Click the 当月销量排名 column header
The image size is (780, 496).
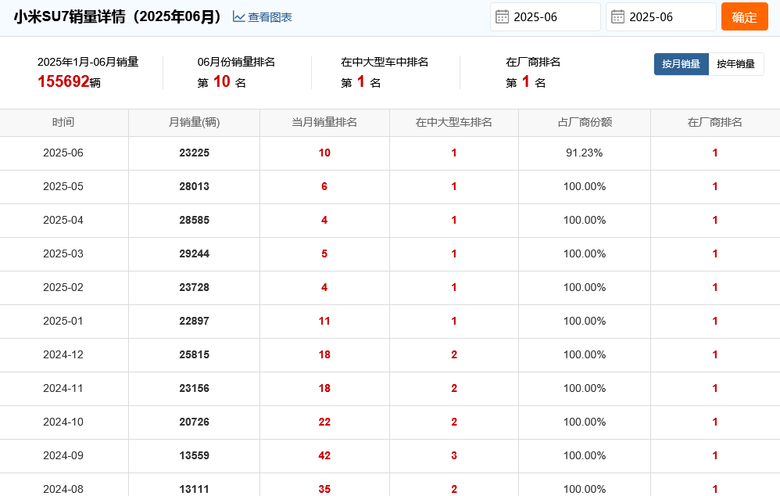point(324,122)
